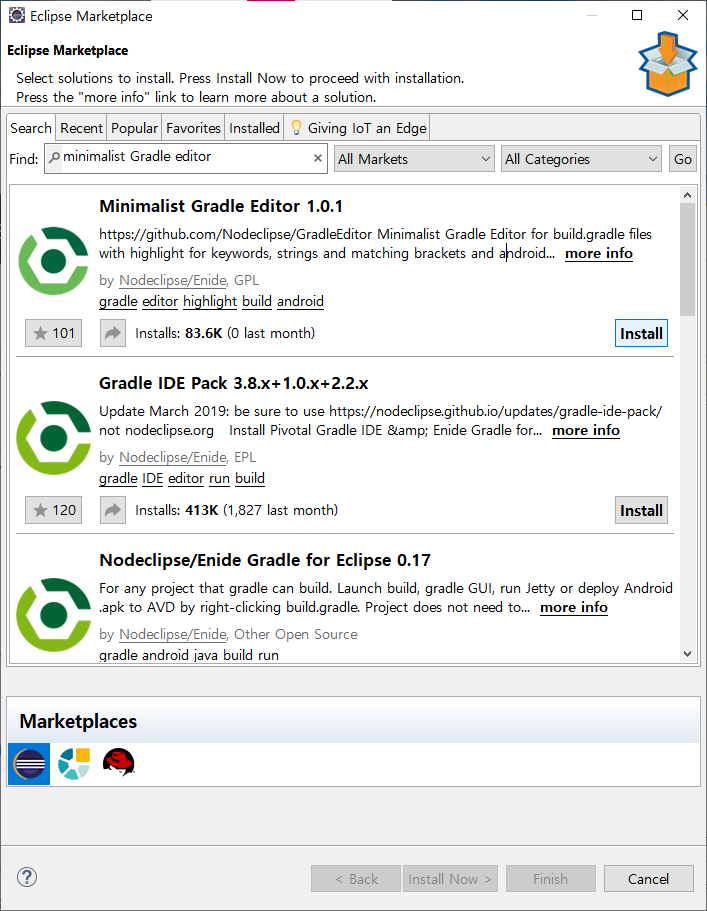This screenshot has width=707, height=911.
Task: Open more info for Gradle IDE Pack
Action: tap(586, 431)
